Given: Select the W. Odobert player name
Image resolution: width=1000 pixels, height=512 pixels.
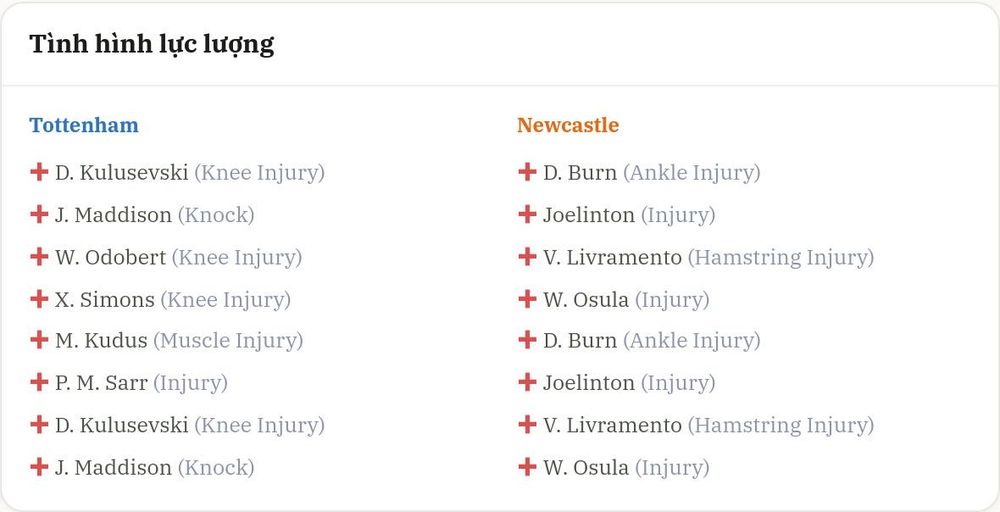Looking at the screenshot, I should pos(110,257).
